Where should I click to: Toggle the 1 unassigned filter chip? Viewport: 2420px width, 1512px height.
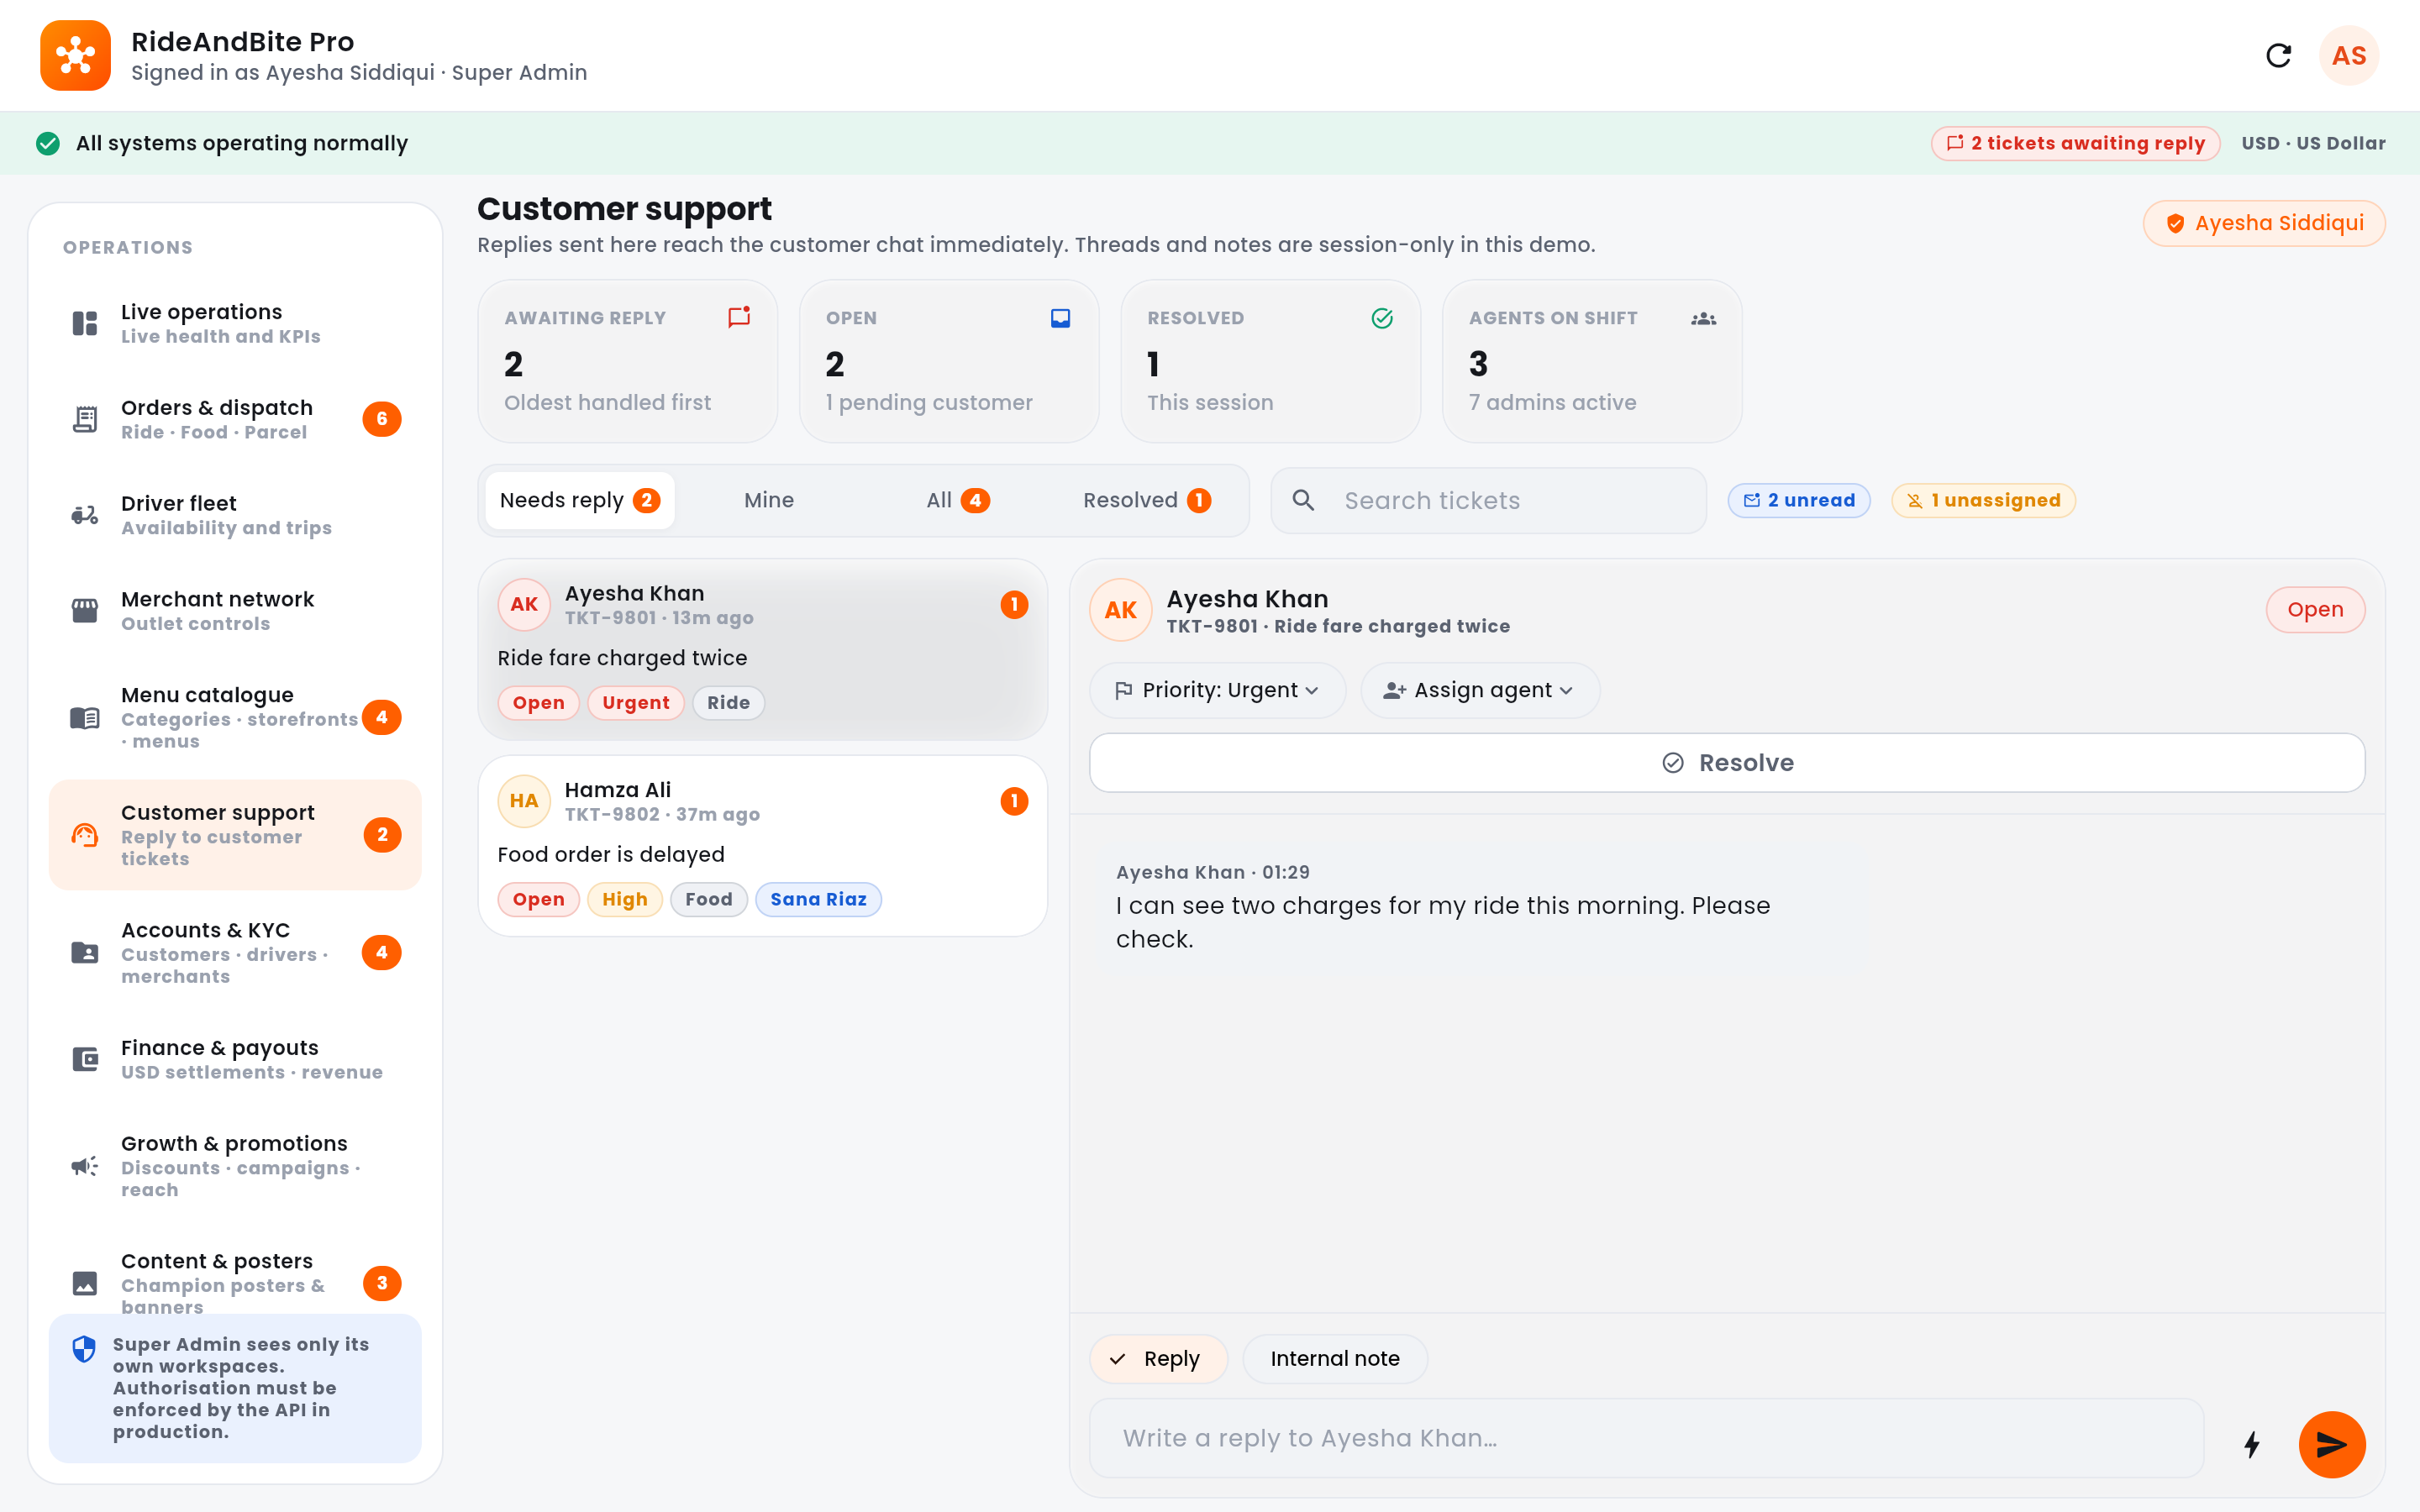click(1983, 500)
